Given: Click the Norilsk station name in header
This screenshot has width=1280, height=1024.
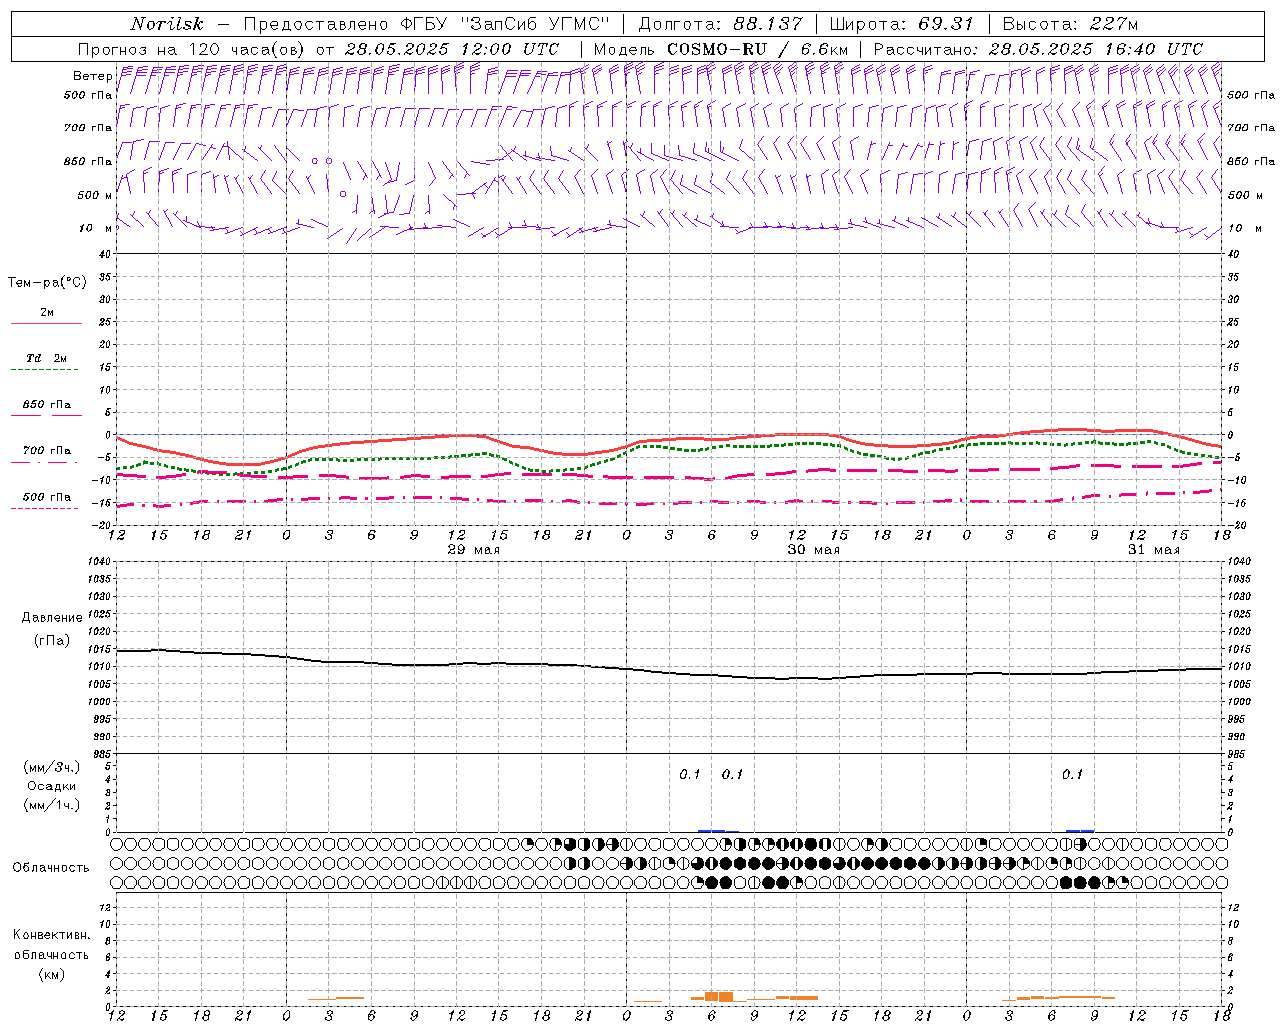Looking at the screenshot, I should click(166, 24).
